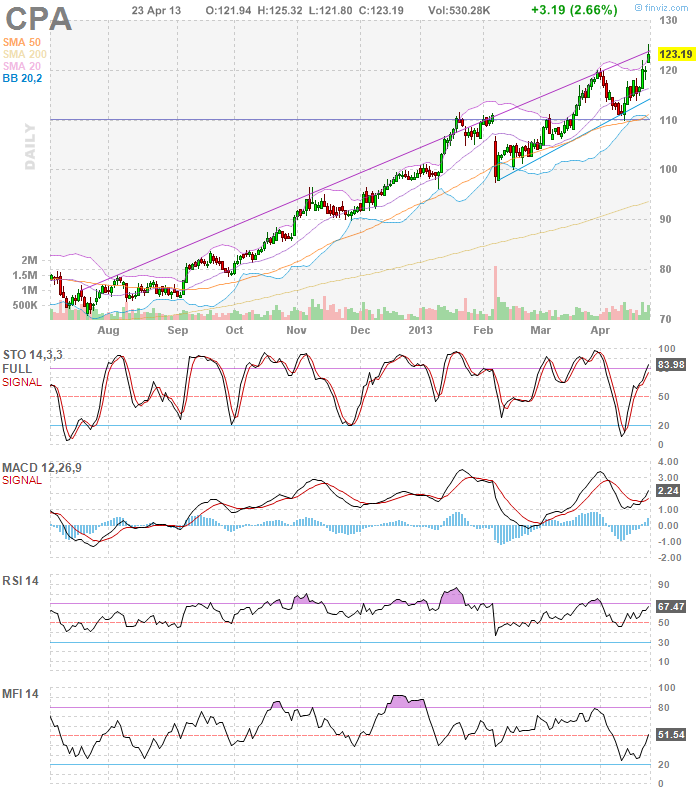Click the +3.19 (2.66%) price change text
Screen dimensions: 700x792
pos(574,9)
